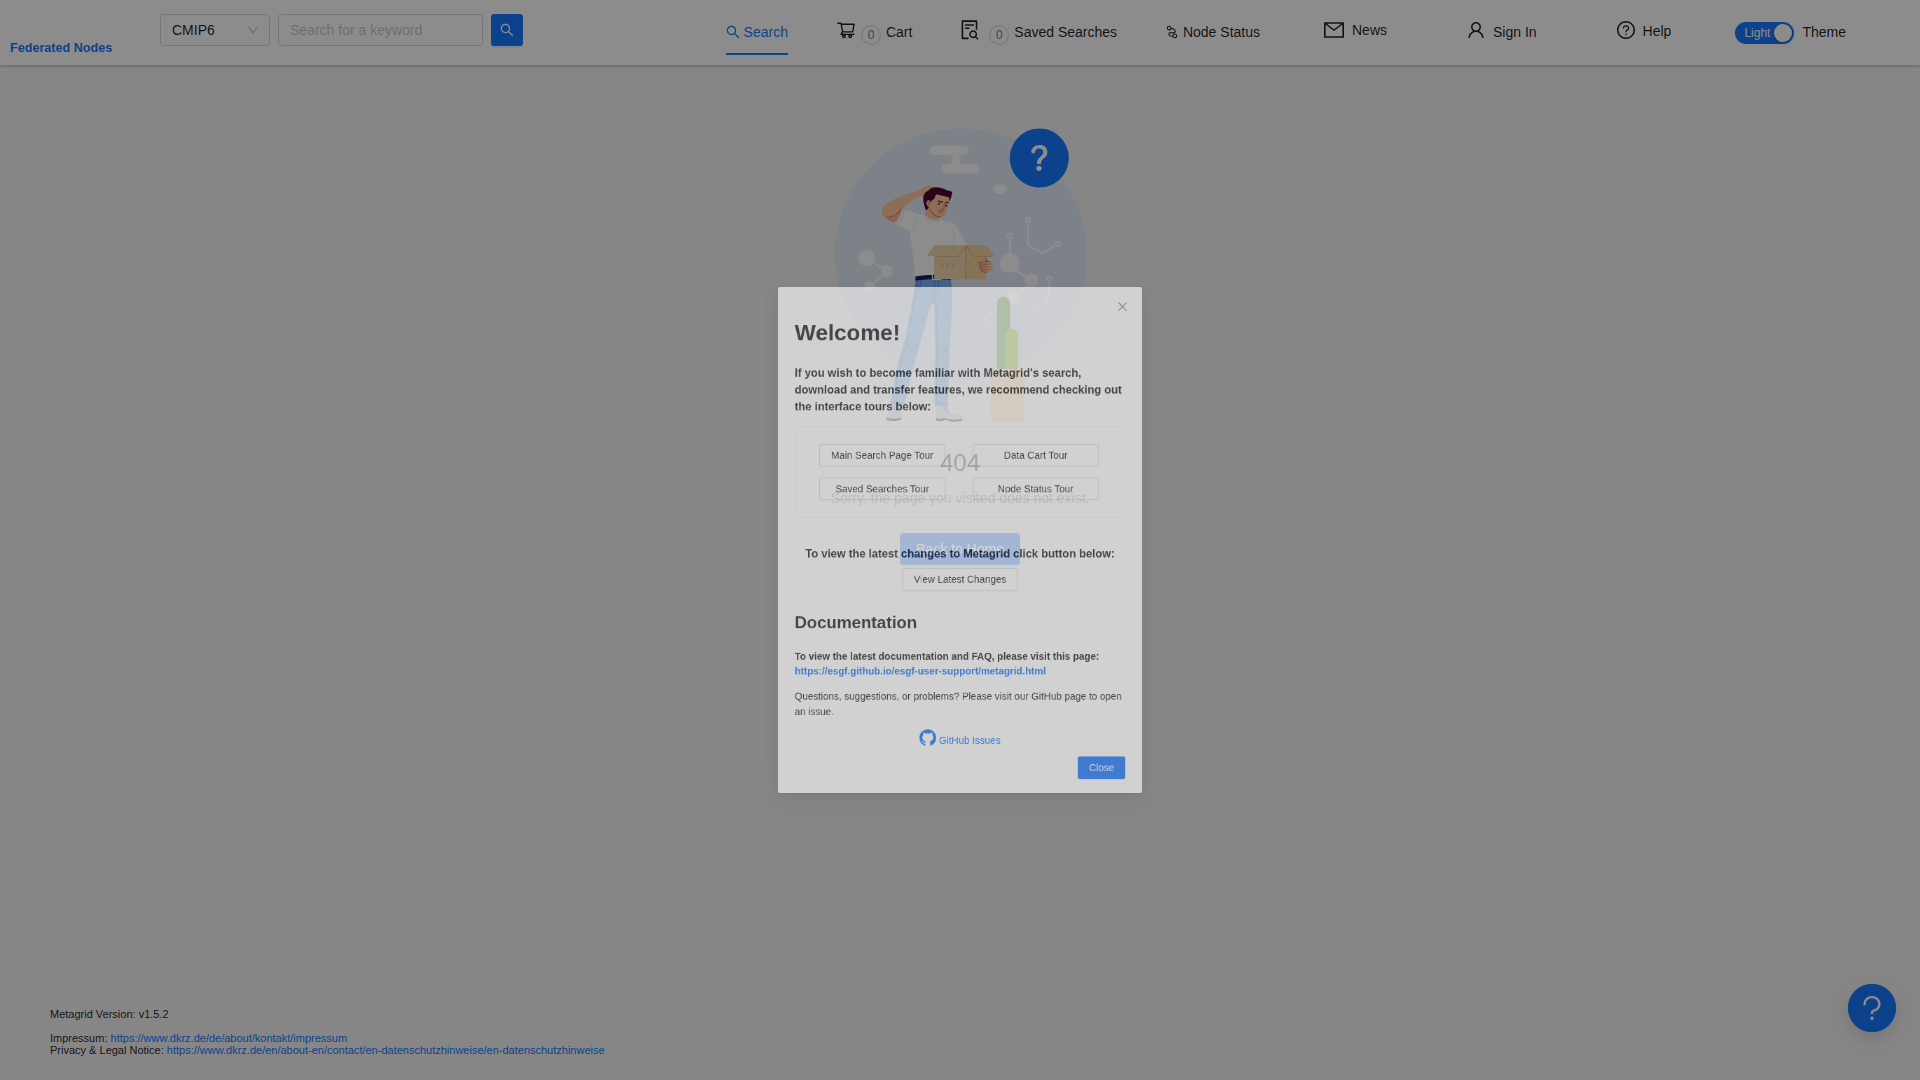Click the blue search magnifier button
The height and width of the screenshot is (1080, 1920).
(x=507, y=30)
